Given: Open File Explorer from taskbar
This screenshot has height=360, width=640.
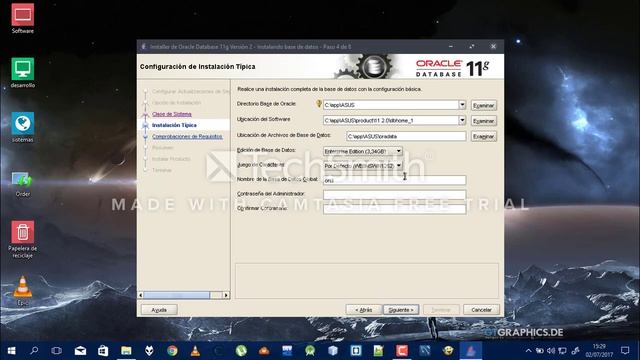Looking at the screenshot, I should tap(126, 351).
